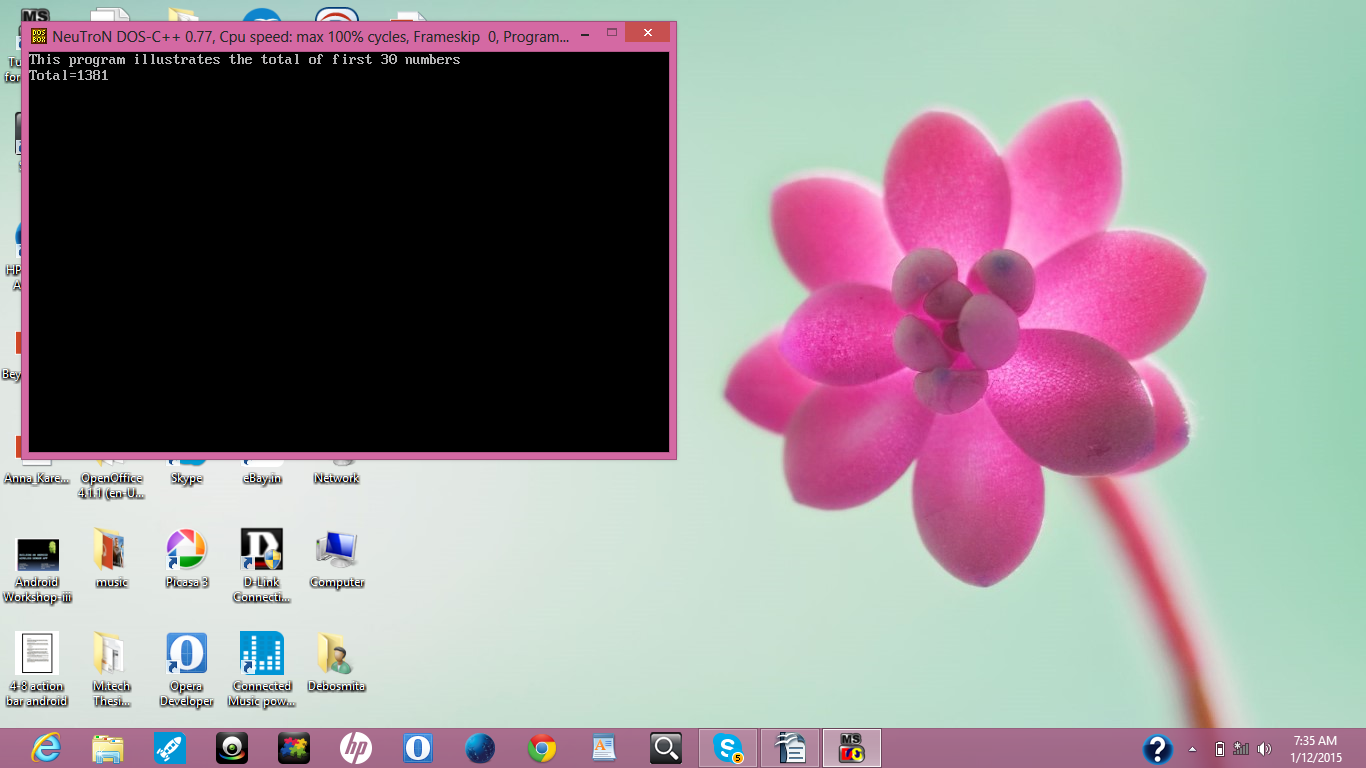Click the DOSBox icon in the title bar
This screenshot has width=1366, height=768.
click(39, 35)
